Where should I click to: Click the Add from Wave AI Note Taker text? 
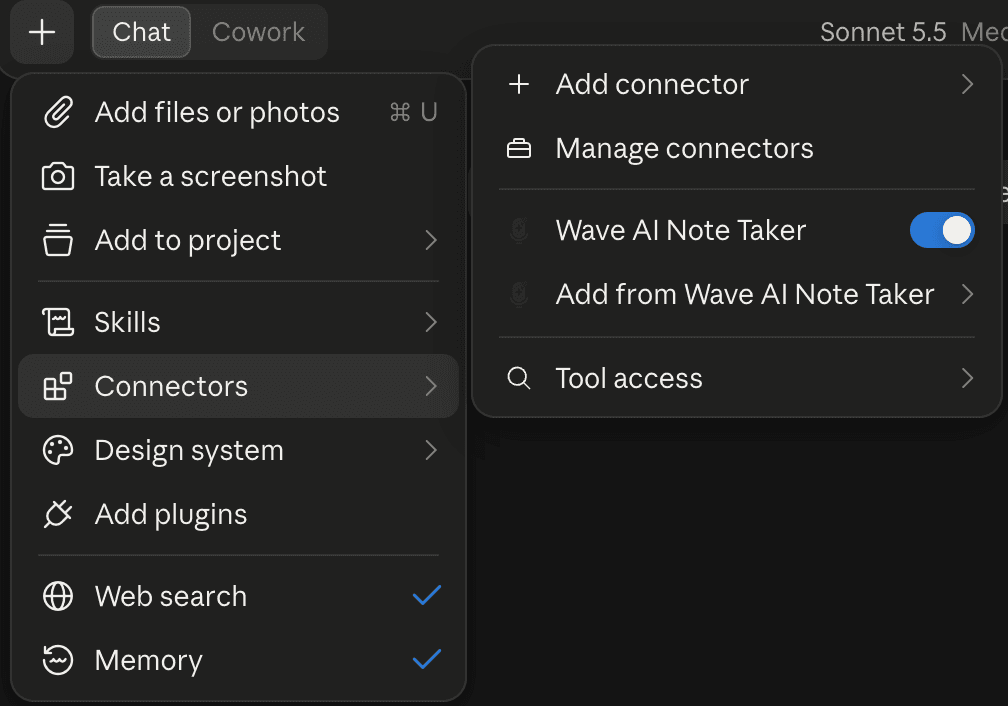[x=744, y=294]
